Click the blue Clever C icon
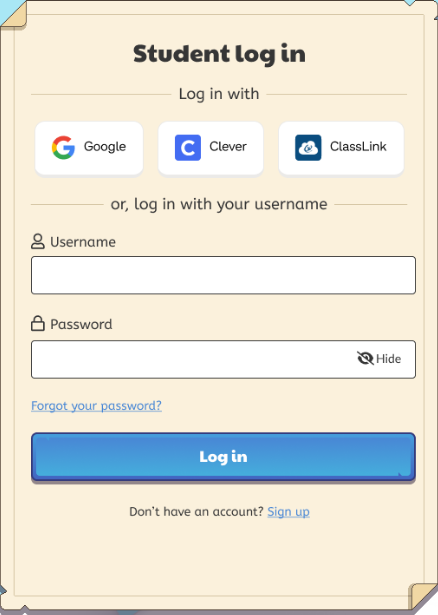 click(x=188, y=147)
